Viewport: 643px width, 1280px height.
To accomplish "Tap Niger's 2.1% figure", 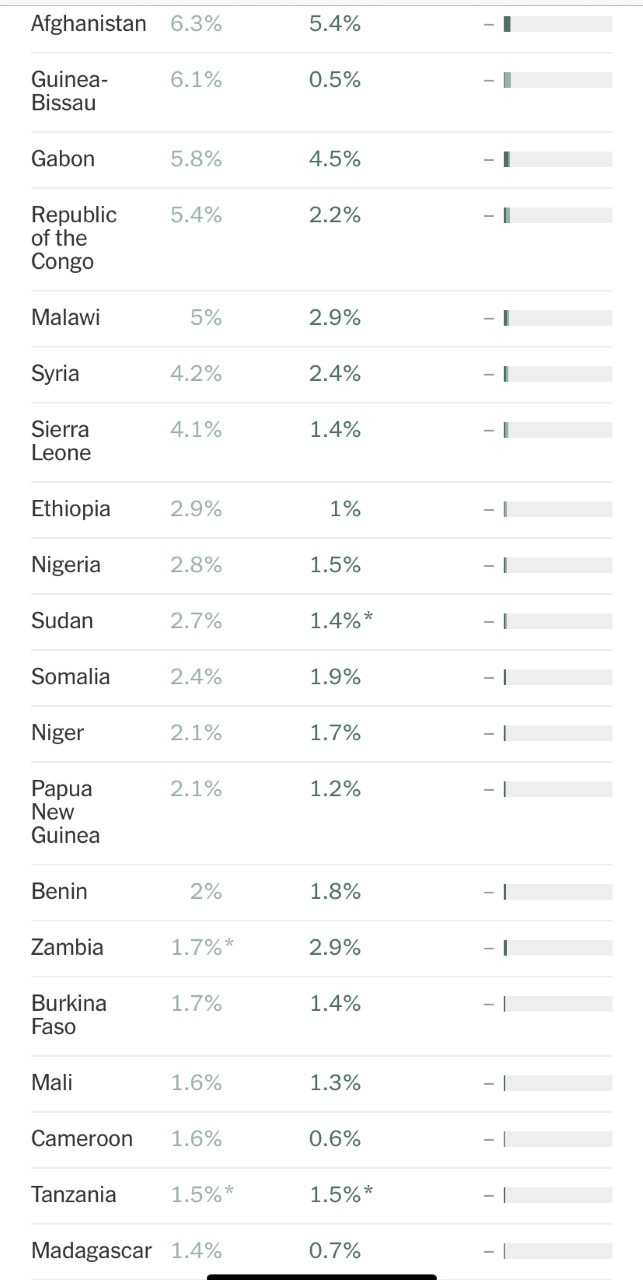I will point(196,733).
